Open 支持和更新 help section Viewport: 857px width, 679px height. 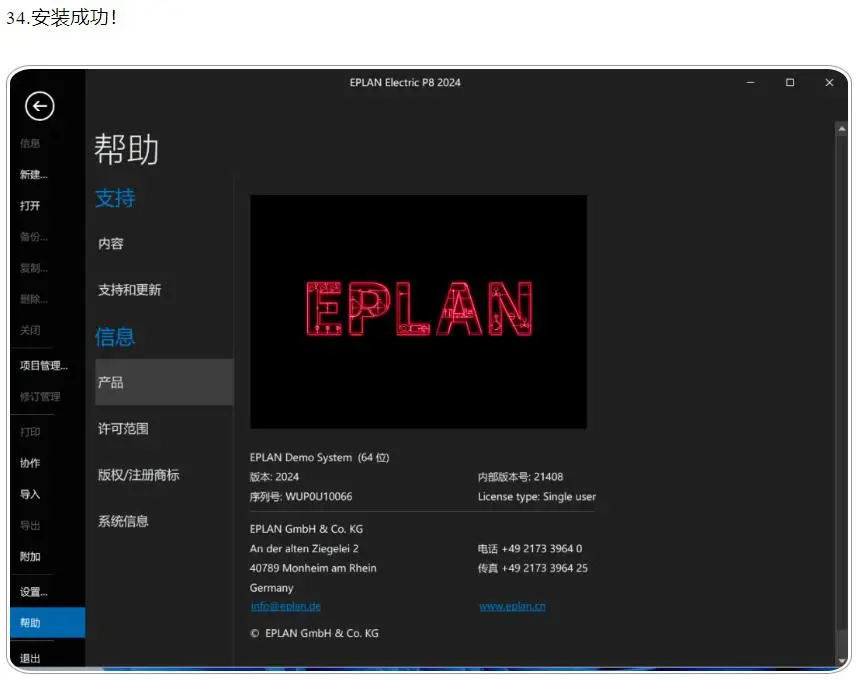point(130,290)
